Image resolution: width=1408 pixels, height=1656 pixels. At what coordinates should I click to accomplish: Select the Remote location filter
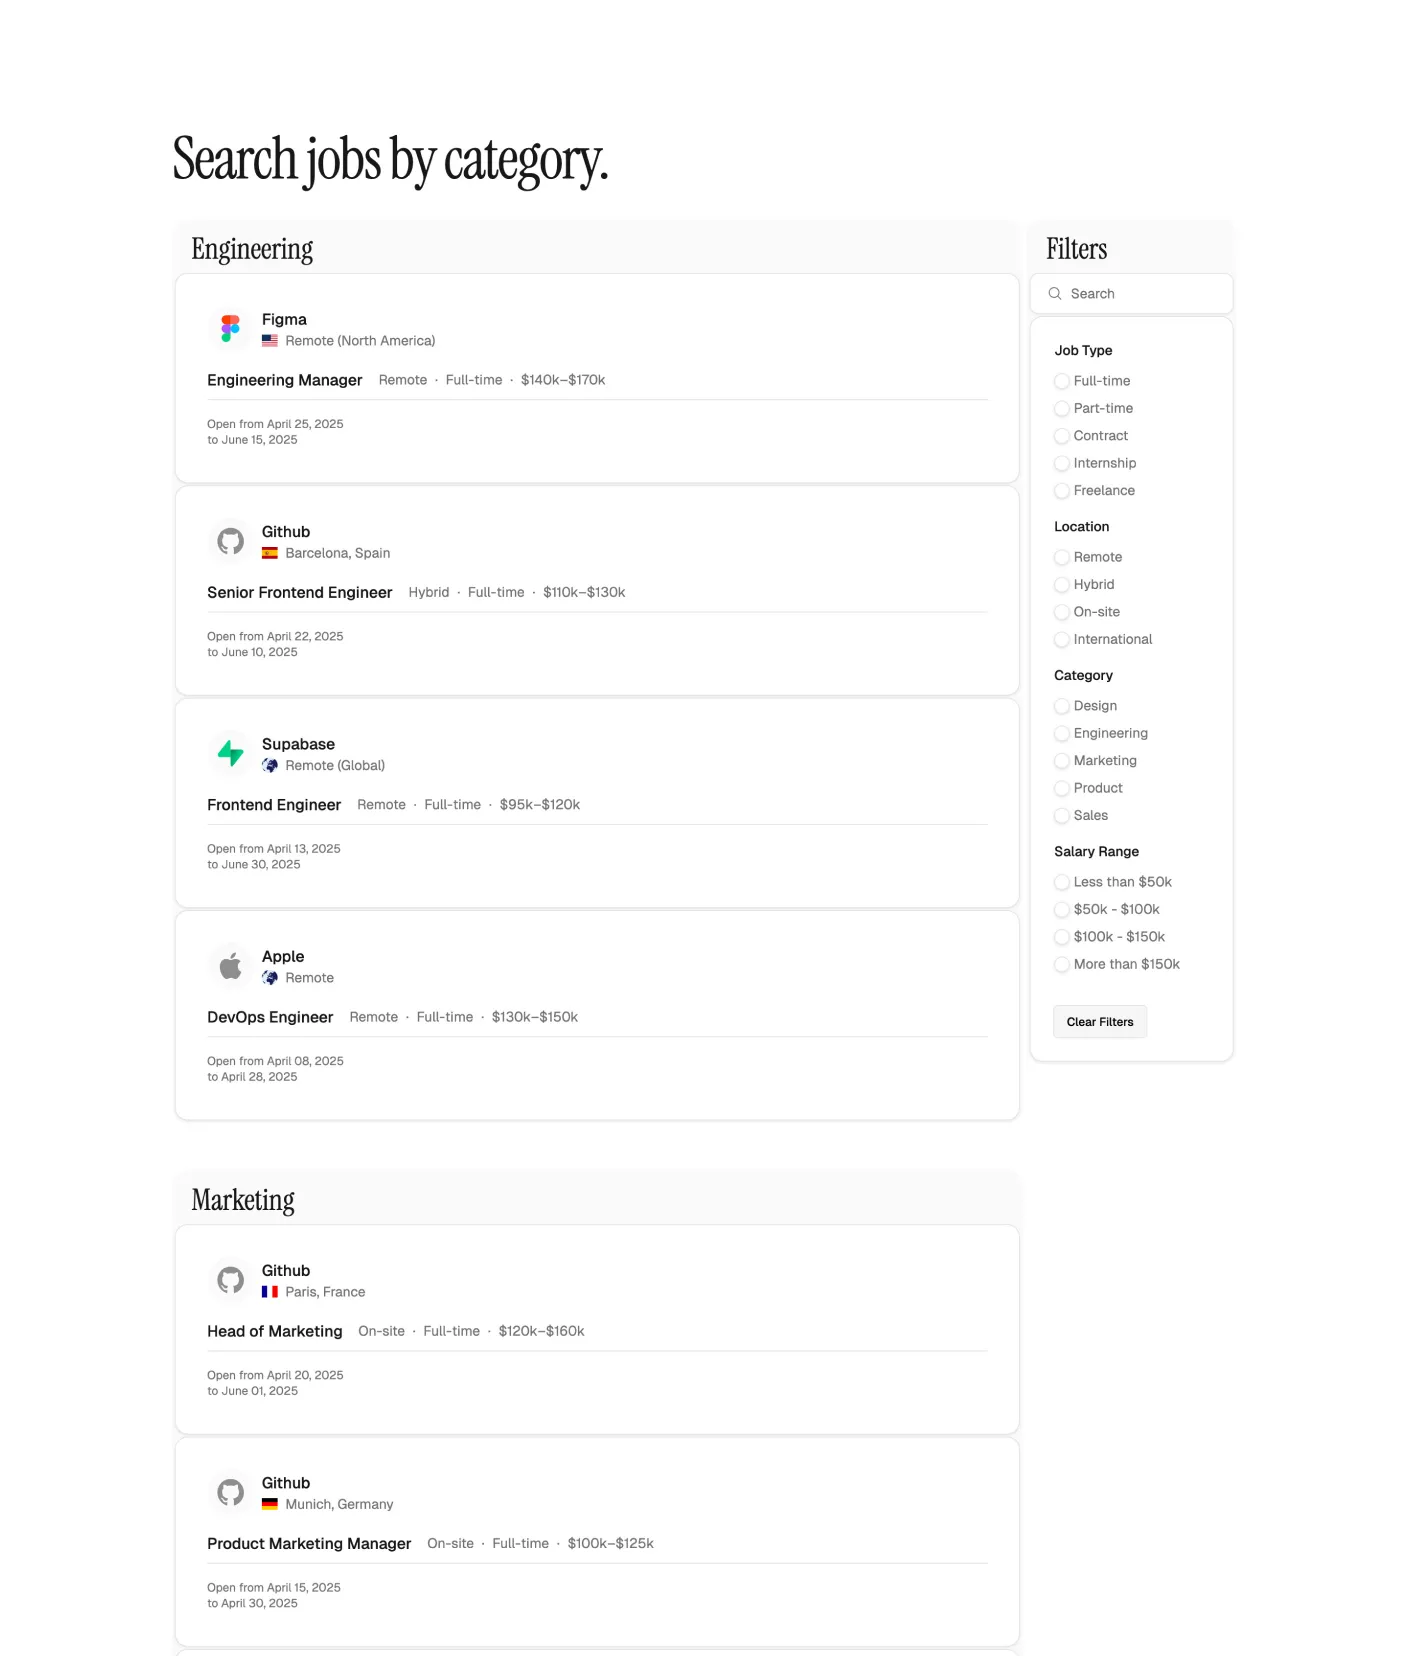(1062, 557)
